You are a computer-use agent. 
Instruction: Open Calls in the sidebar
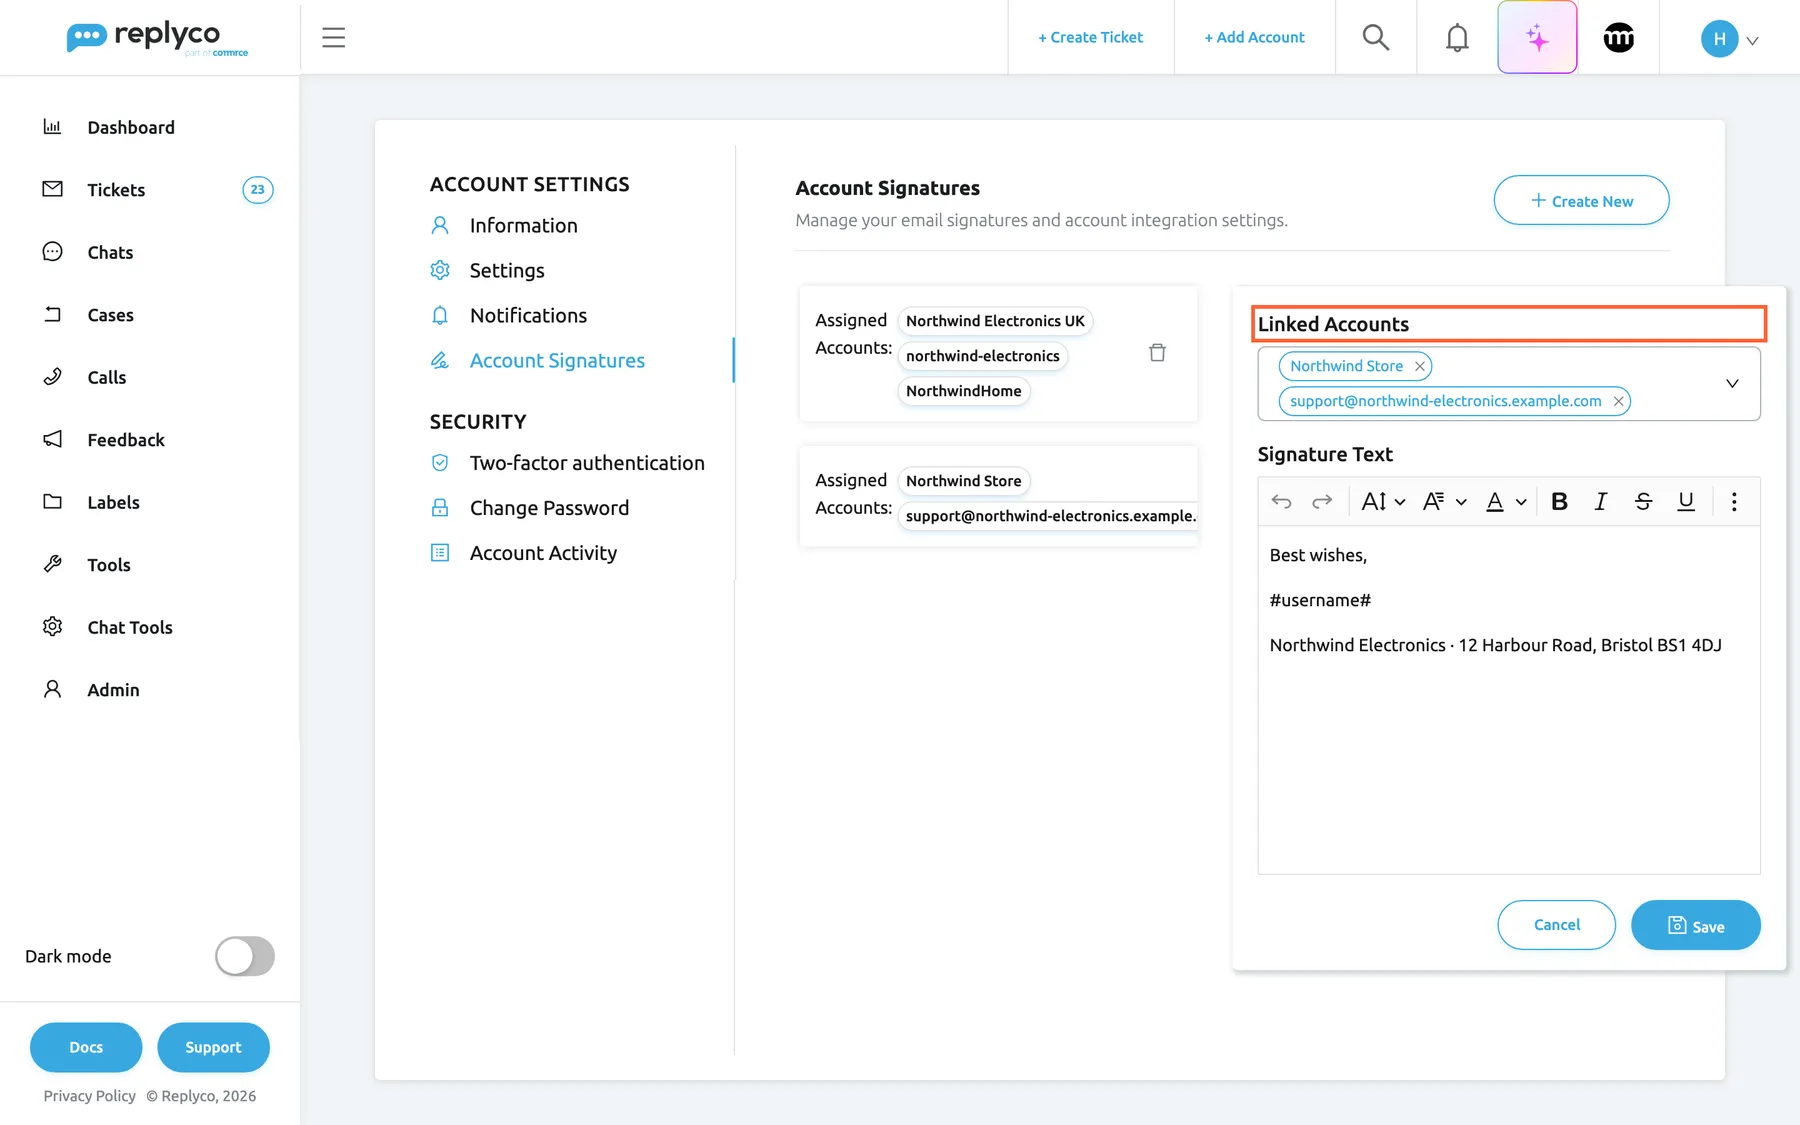pos(107,377)
